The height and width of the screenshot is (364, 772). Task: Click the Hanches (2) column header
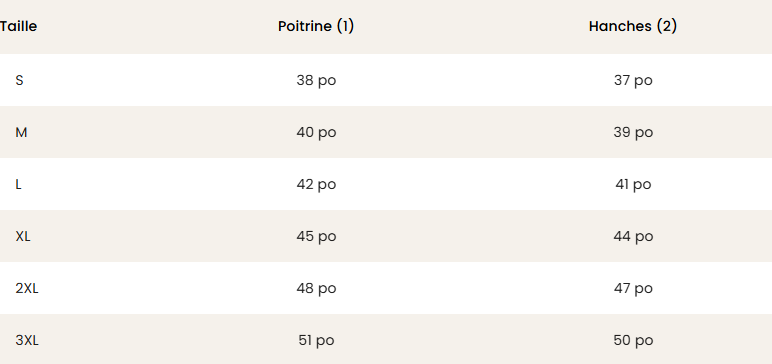pyautogui.click(x=633, y=26)
